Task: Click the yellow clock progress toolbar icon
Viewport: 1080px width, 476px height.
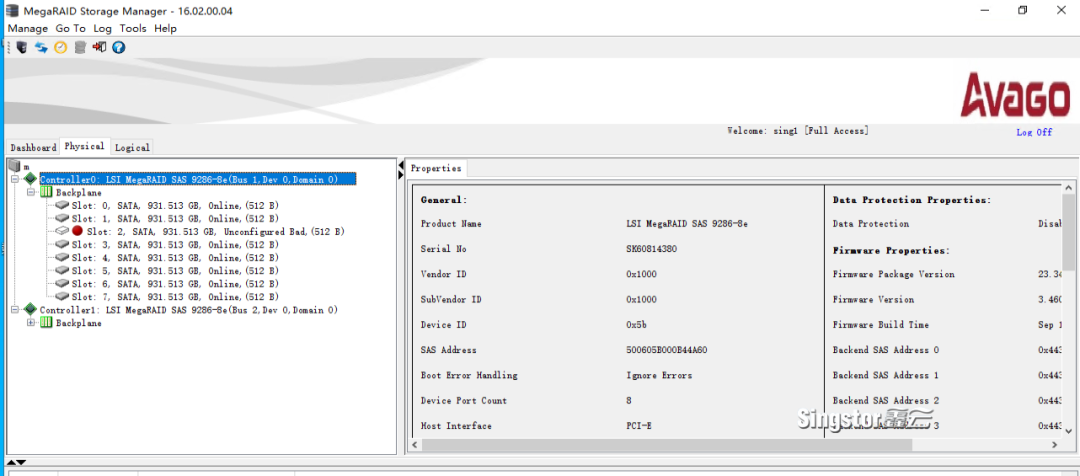Action: point(61,48)
